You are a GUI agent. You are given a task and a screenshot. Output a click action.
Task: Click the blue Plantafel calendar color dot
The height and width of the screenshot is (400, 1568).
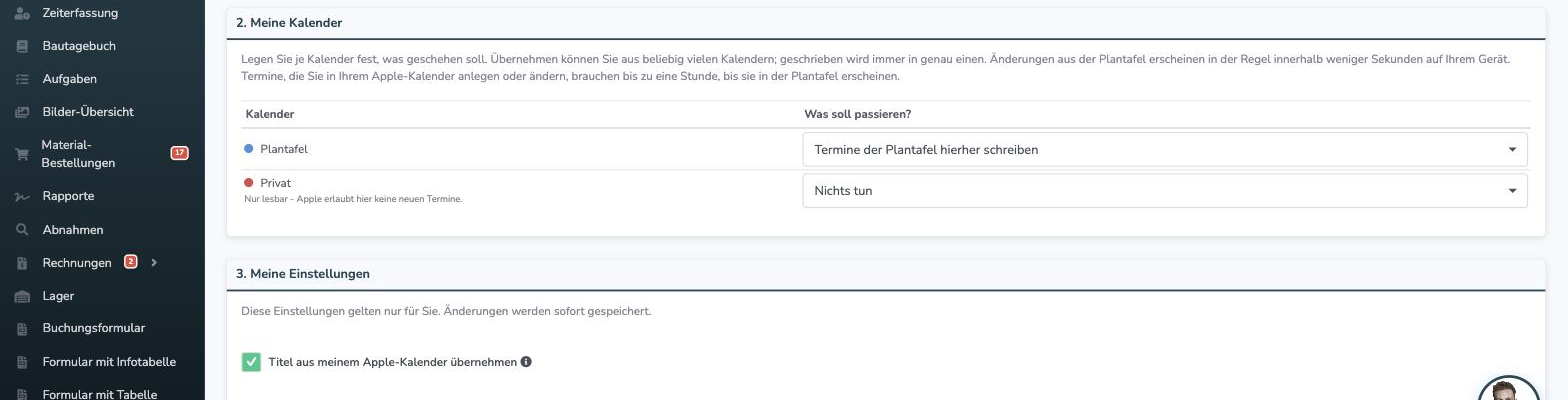coord(249,149)
